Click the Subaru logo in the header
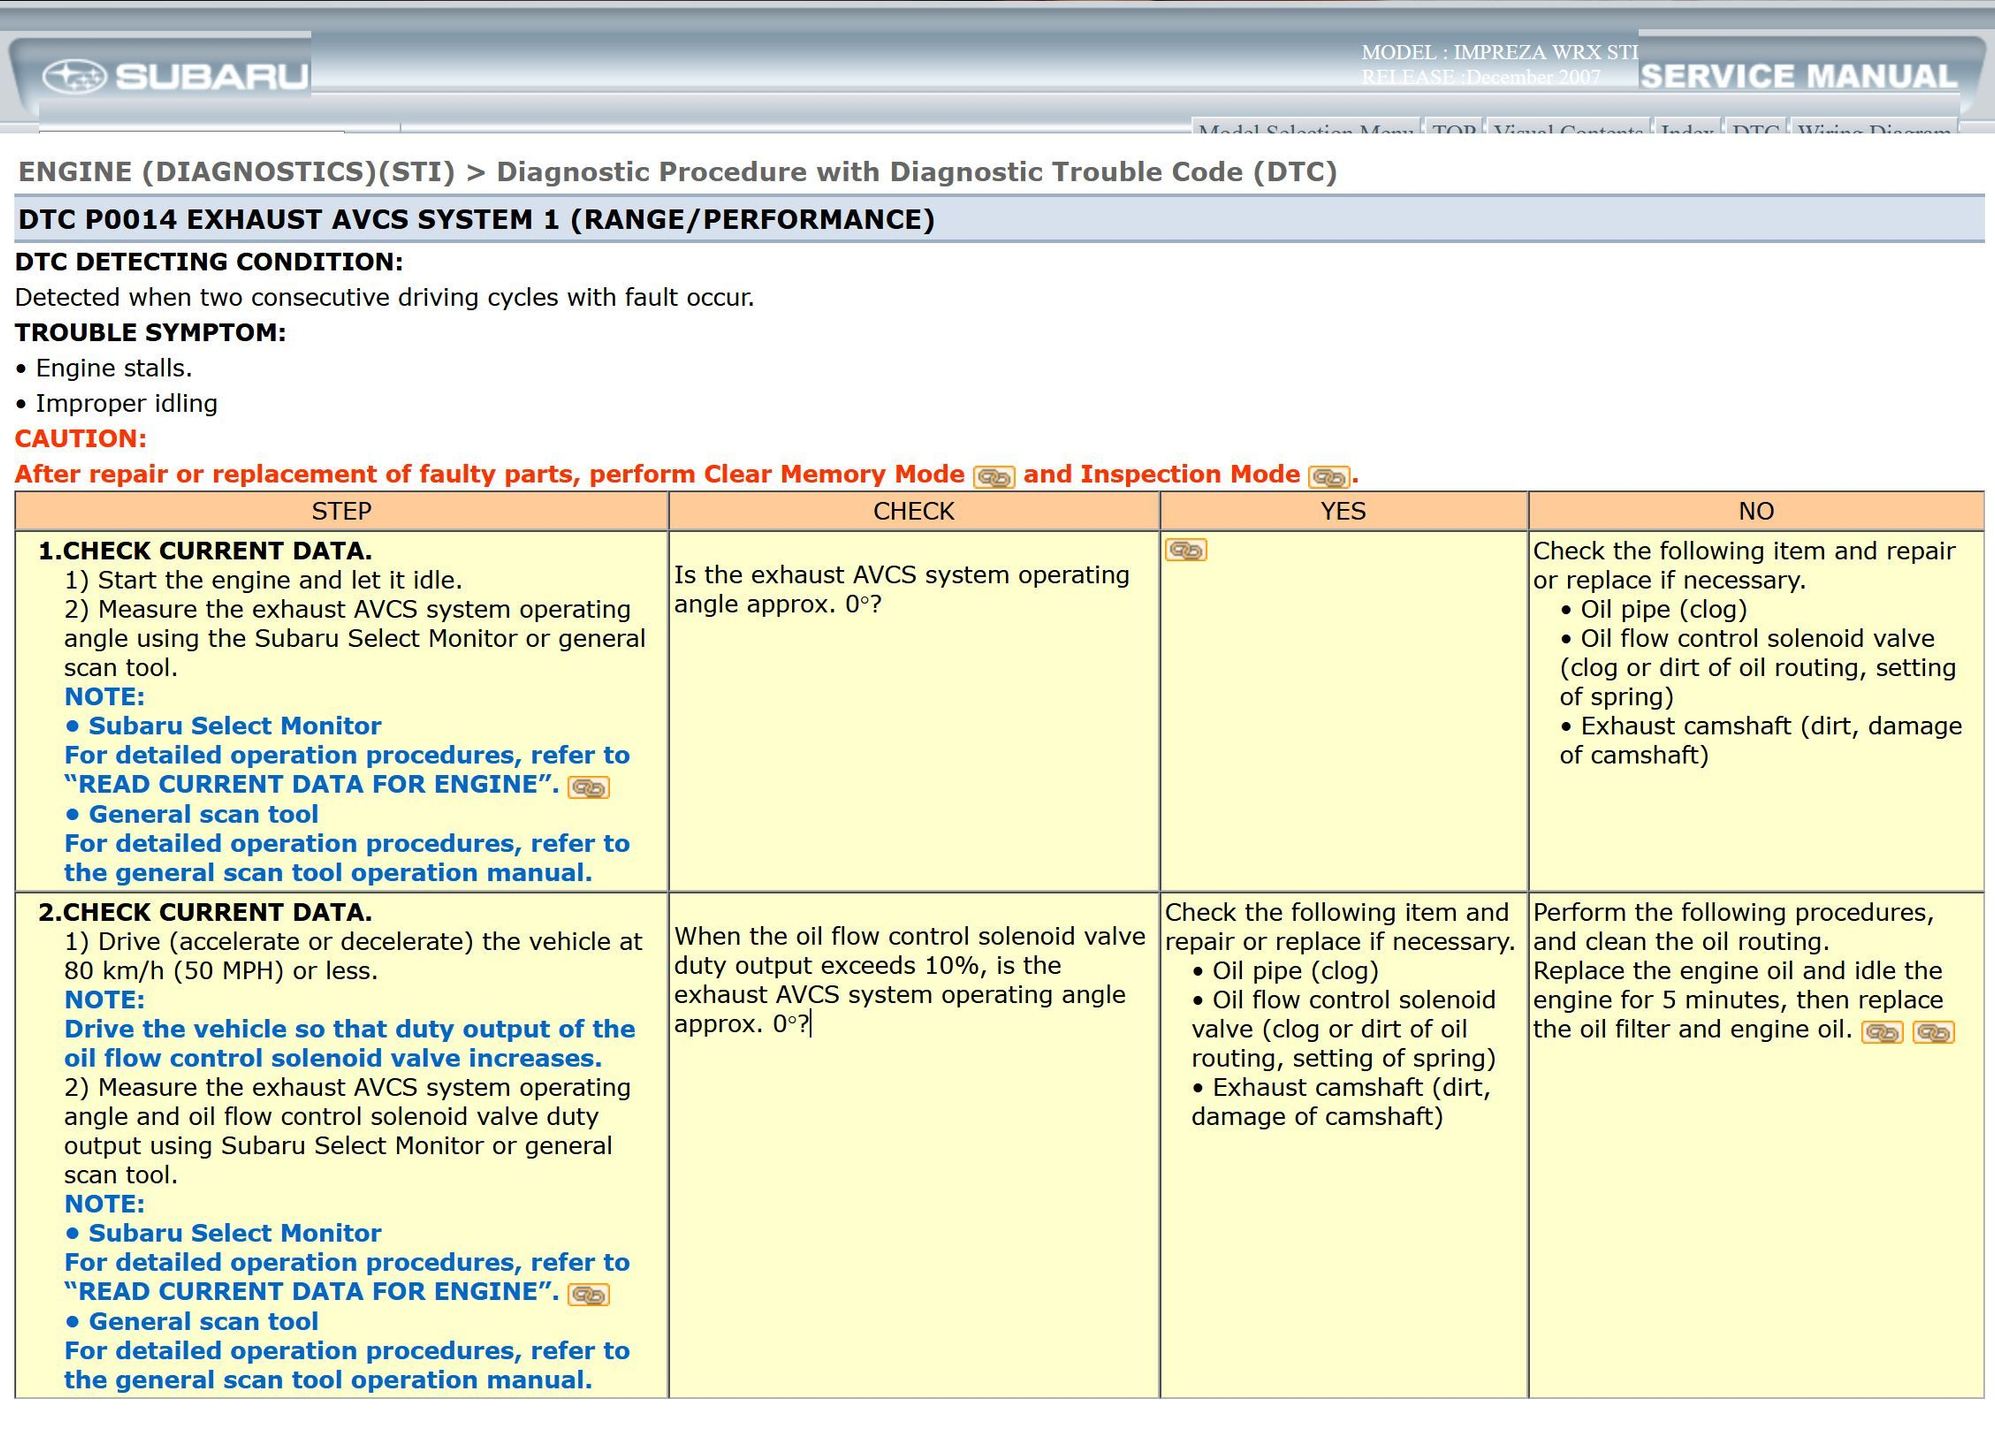 [176, 76]
